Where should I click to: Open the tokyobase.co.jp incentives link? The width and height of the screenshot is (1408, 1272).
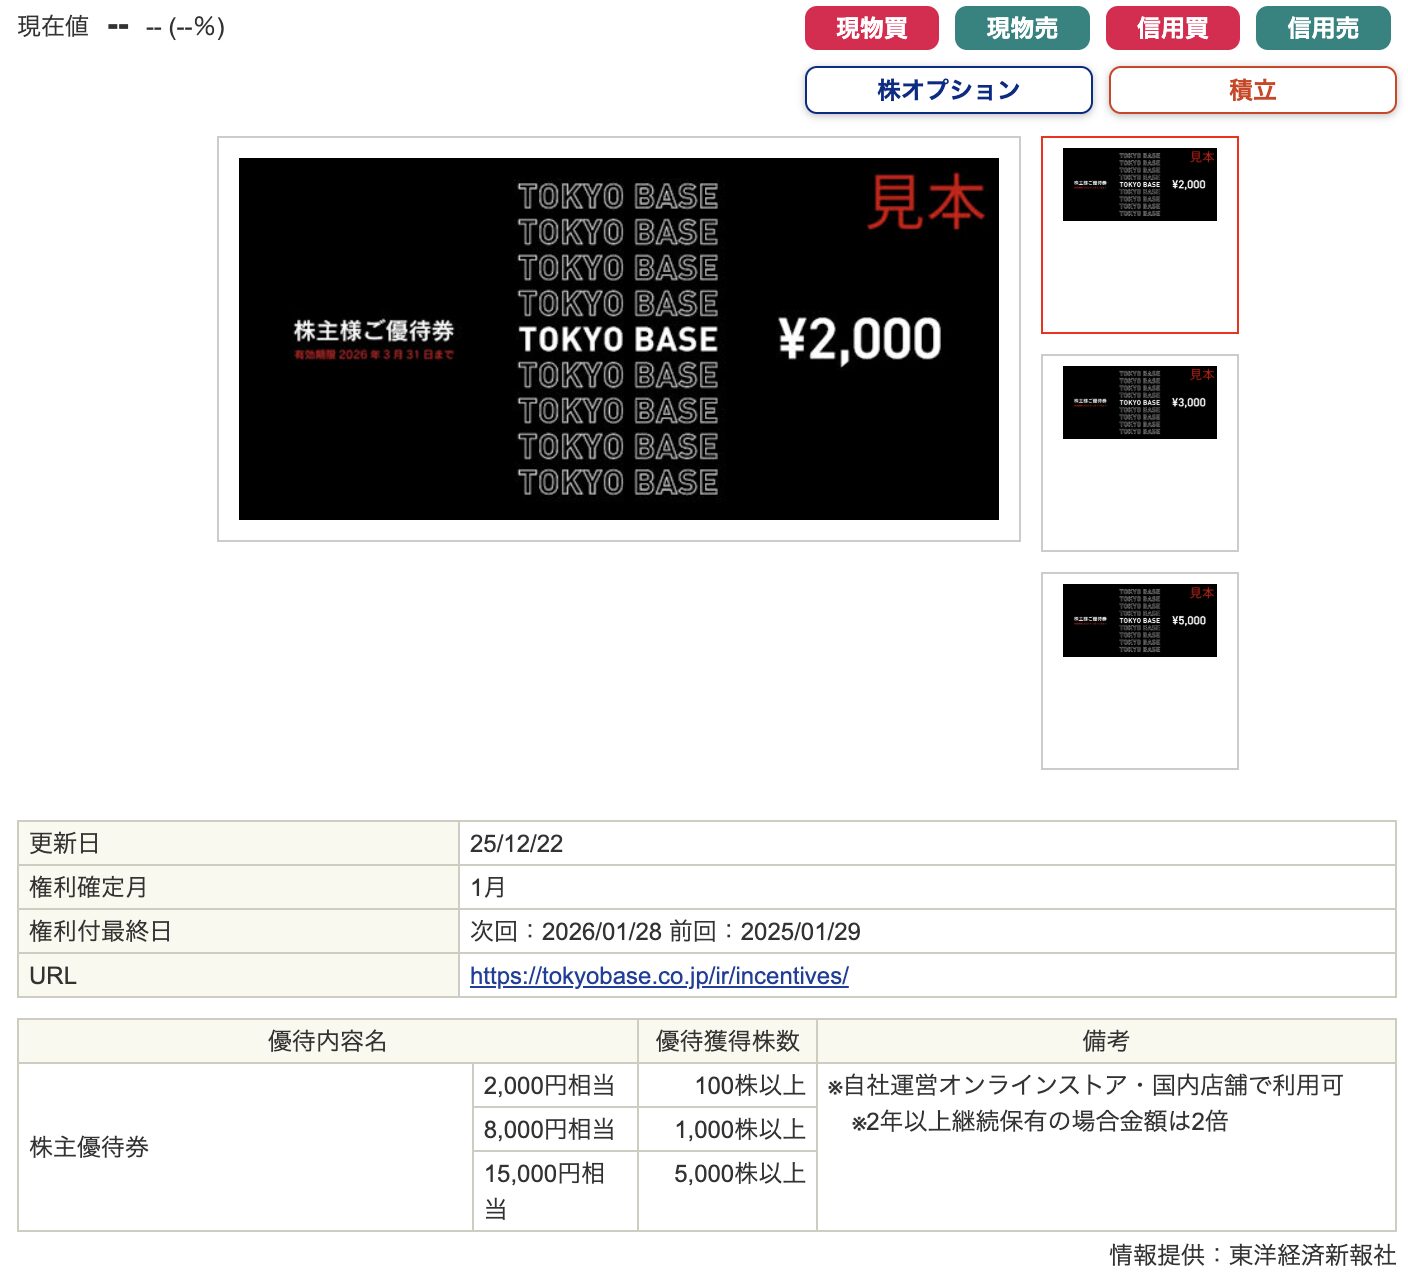(x=659, y=976)
